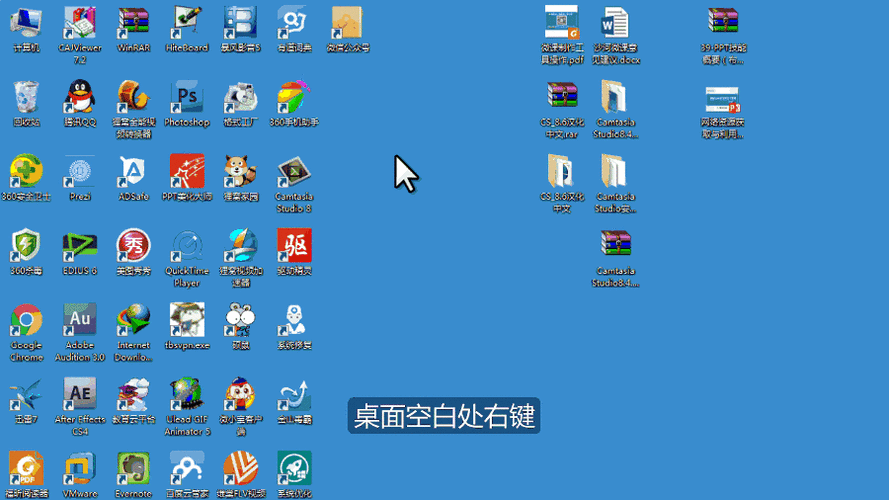Image resolution: width=889 pixels, height=500 pixels.
Task: Select the VMware shortcut icon
Action: [80, 468]
